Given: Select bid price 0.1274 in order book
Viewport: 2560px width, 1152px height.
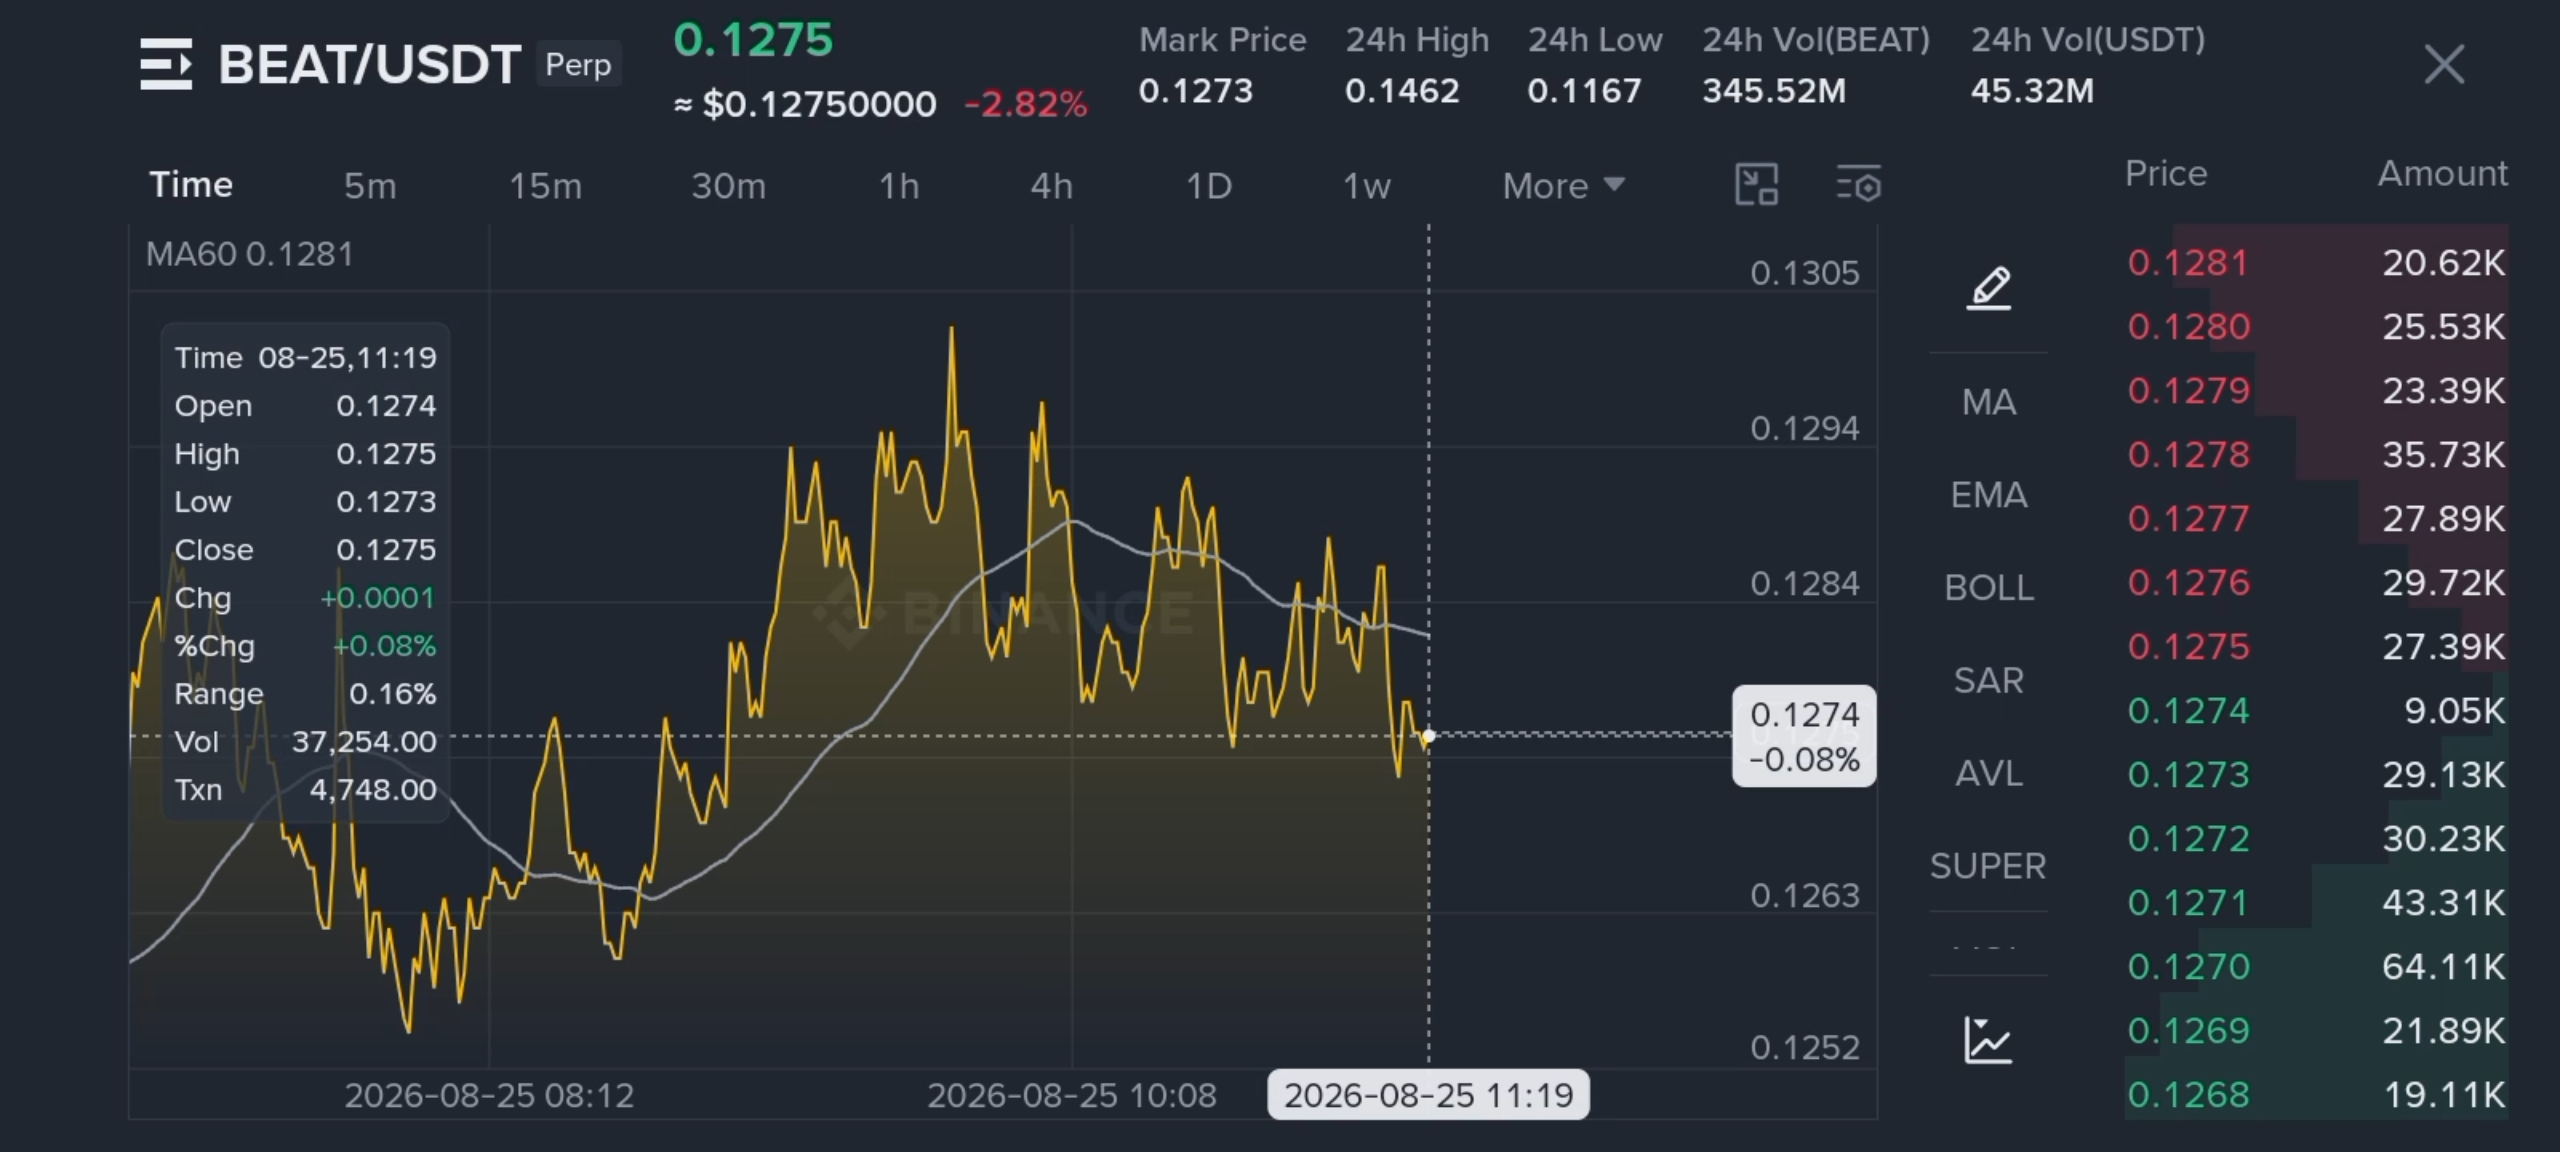Looking at the screenshot, I should coord(2188,711).
